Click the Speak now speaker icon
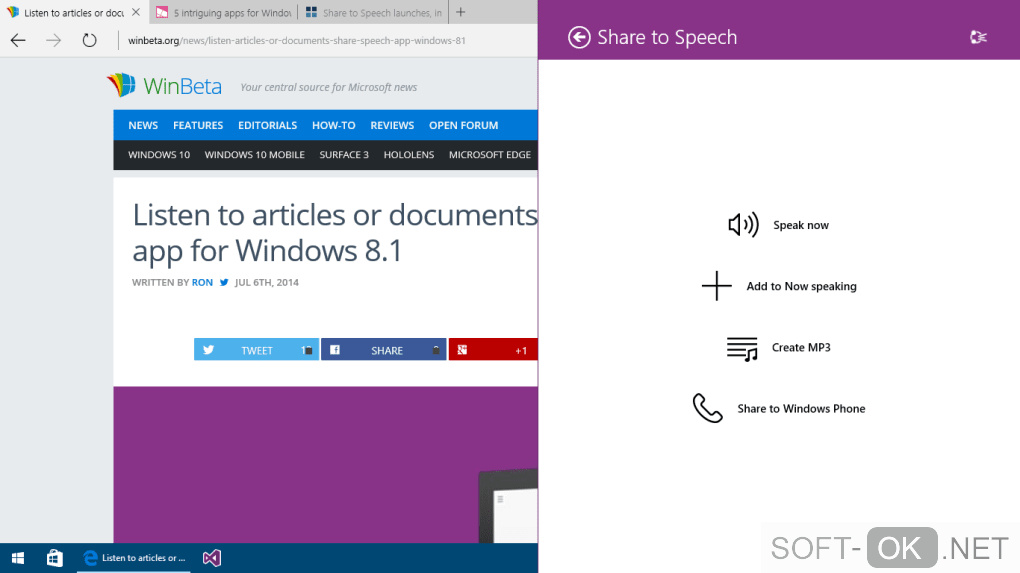Screen dimensions: 1020x573 (743, 225)
